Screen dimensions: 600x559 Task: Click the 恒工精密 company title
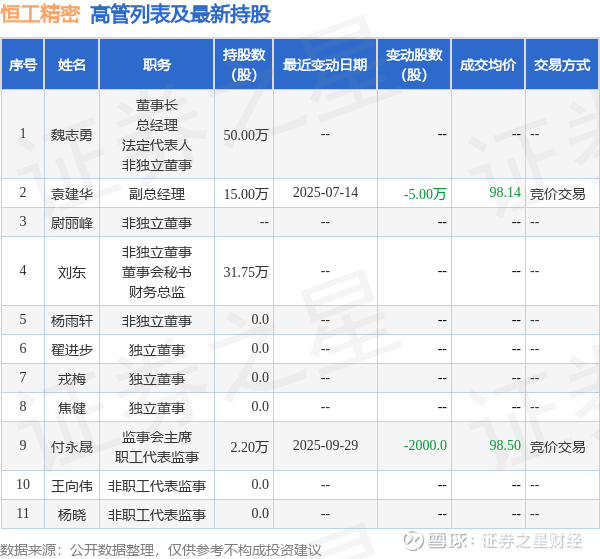point(40,14)
